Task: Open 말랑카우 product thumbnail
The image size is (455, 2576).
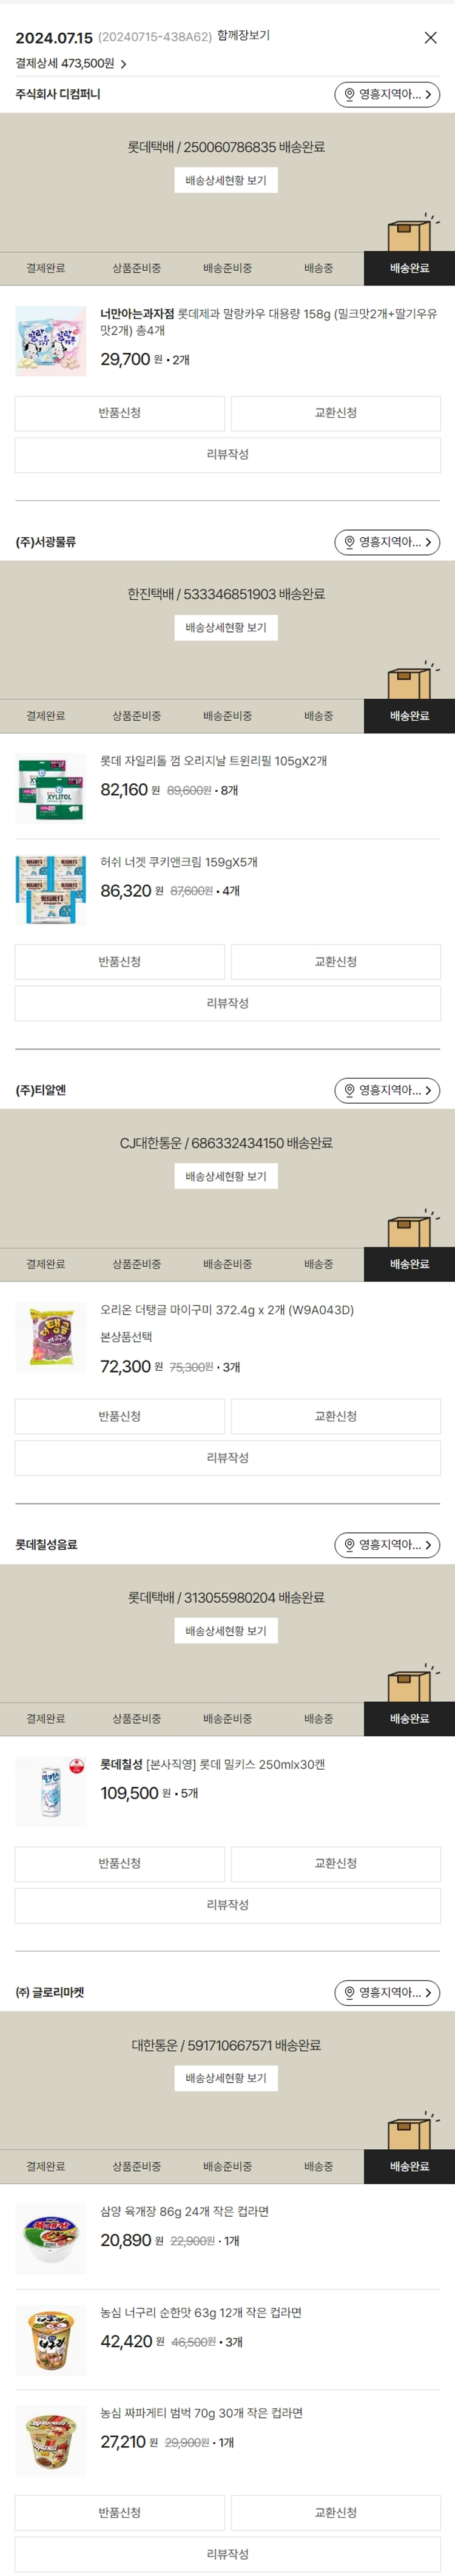Action: point(51,341)
